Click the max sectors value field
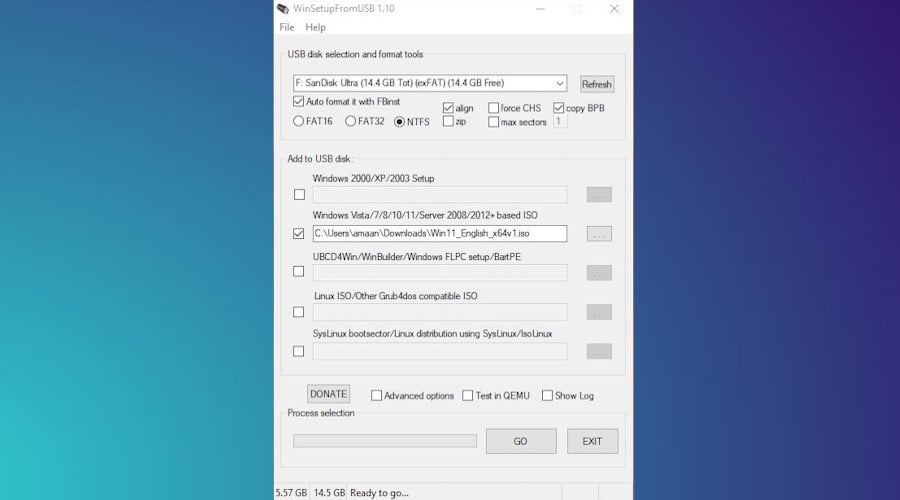This screenshot has width=900, height=500. (560, 122)
